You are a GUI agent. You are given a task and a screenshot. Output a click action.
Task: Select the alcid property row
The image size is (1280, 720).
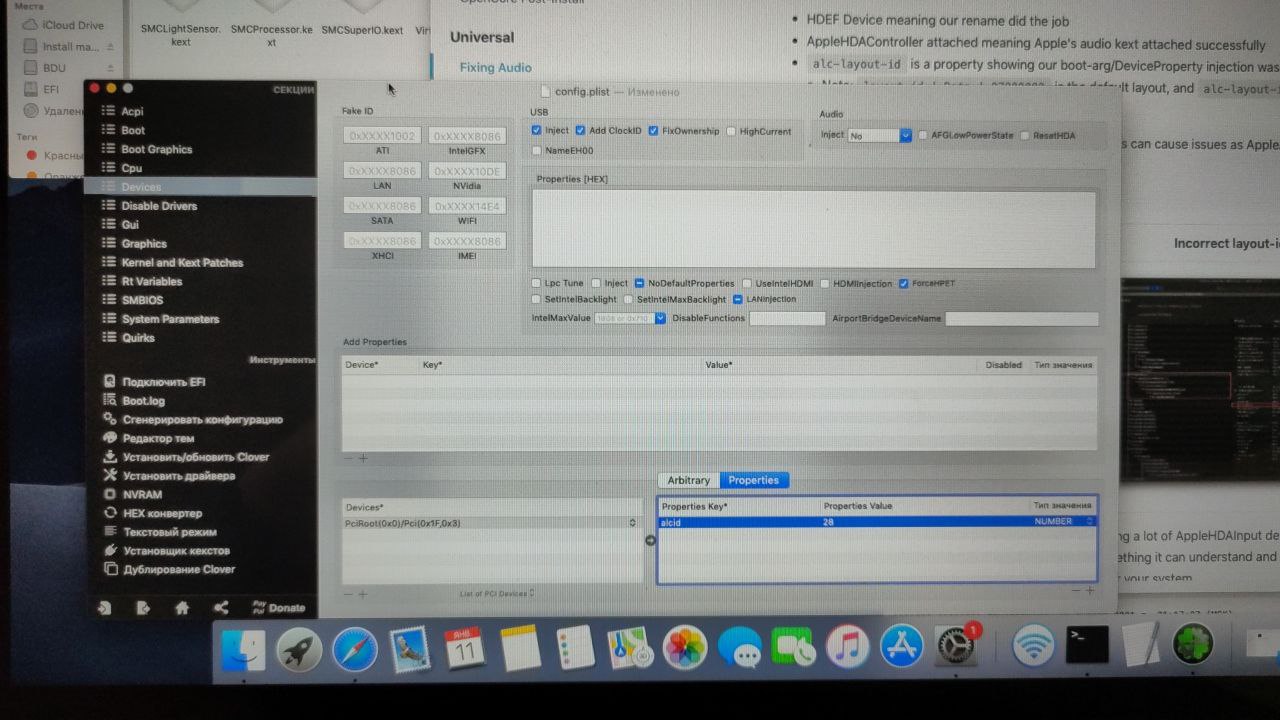pos(877,522)
